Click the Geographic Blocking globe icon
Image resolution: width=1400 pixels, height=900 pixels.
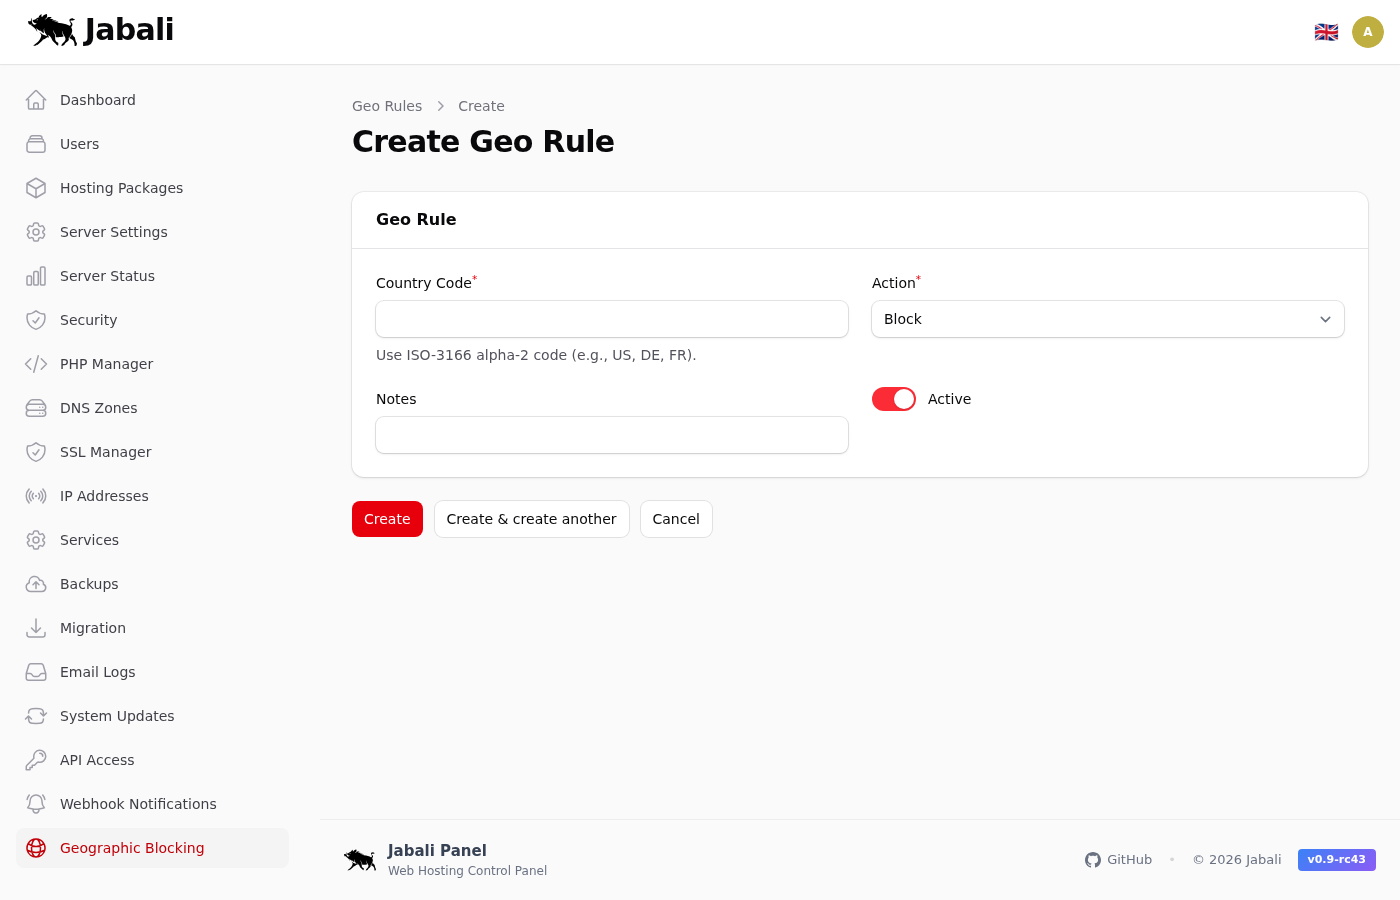pyautogui.click(x=36, y=848)
